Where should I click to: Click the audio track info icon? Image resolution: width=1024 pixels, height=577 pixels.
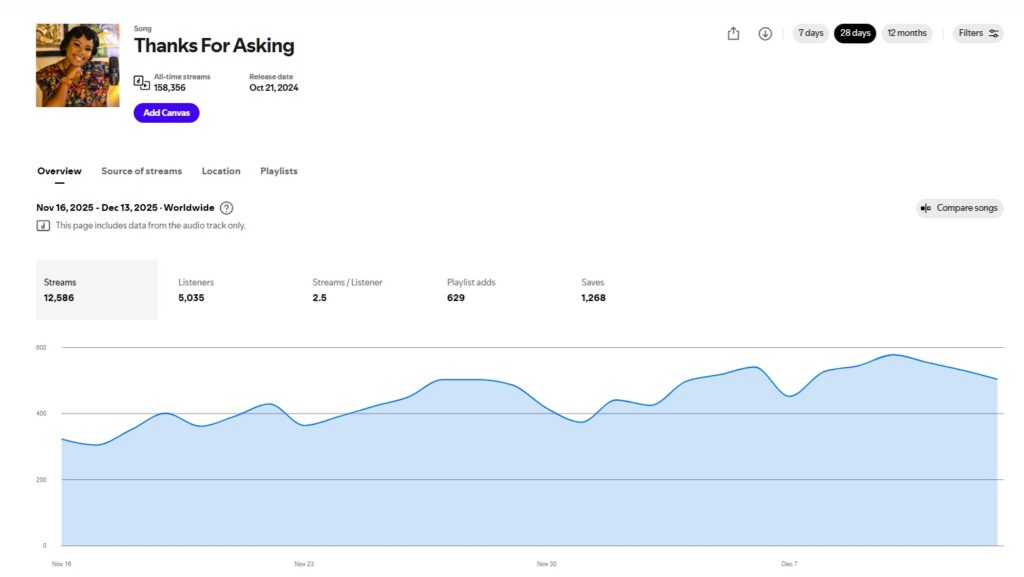[x=43, y=226]
